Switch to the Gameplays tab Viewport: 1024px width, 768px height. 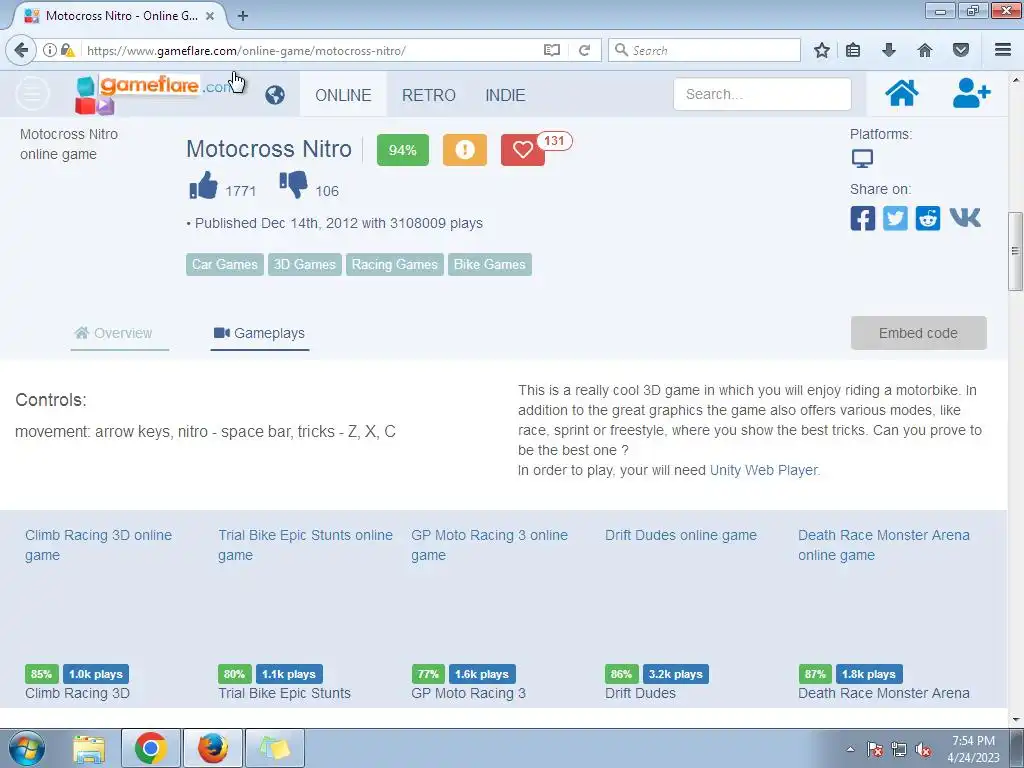coord(259,333)
